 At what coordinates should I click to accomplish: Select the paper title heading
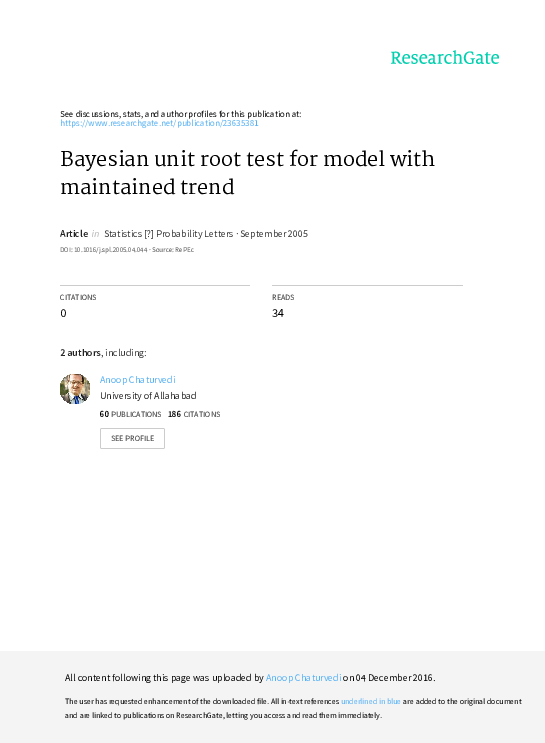(x=247, y=172)
